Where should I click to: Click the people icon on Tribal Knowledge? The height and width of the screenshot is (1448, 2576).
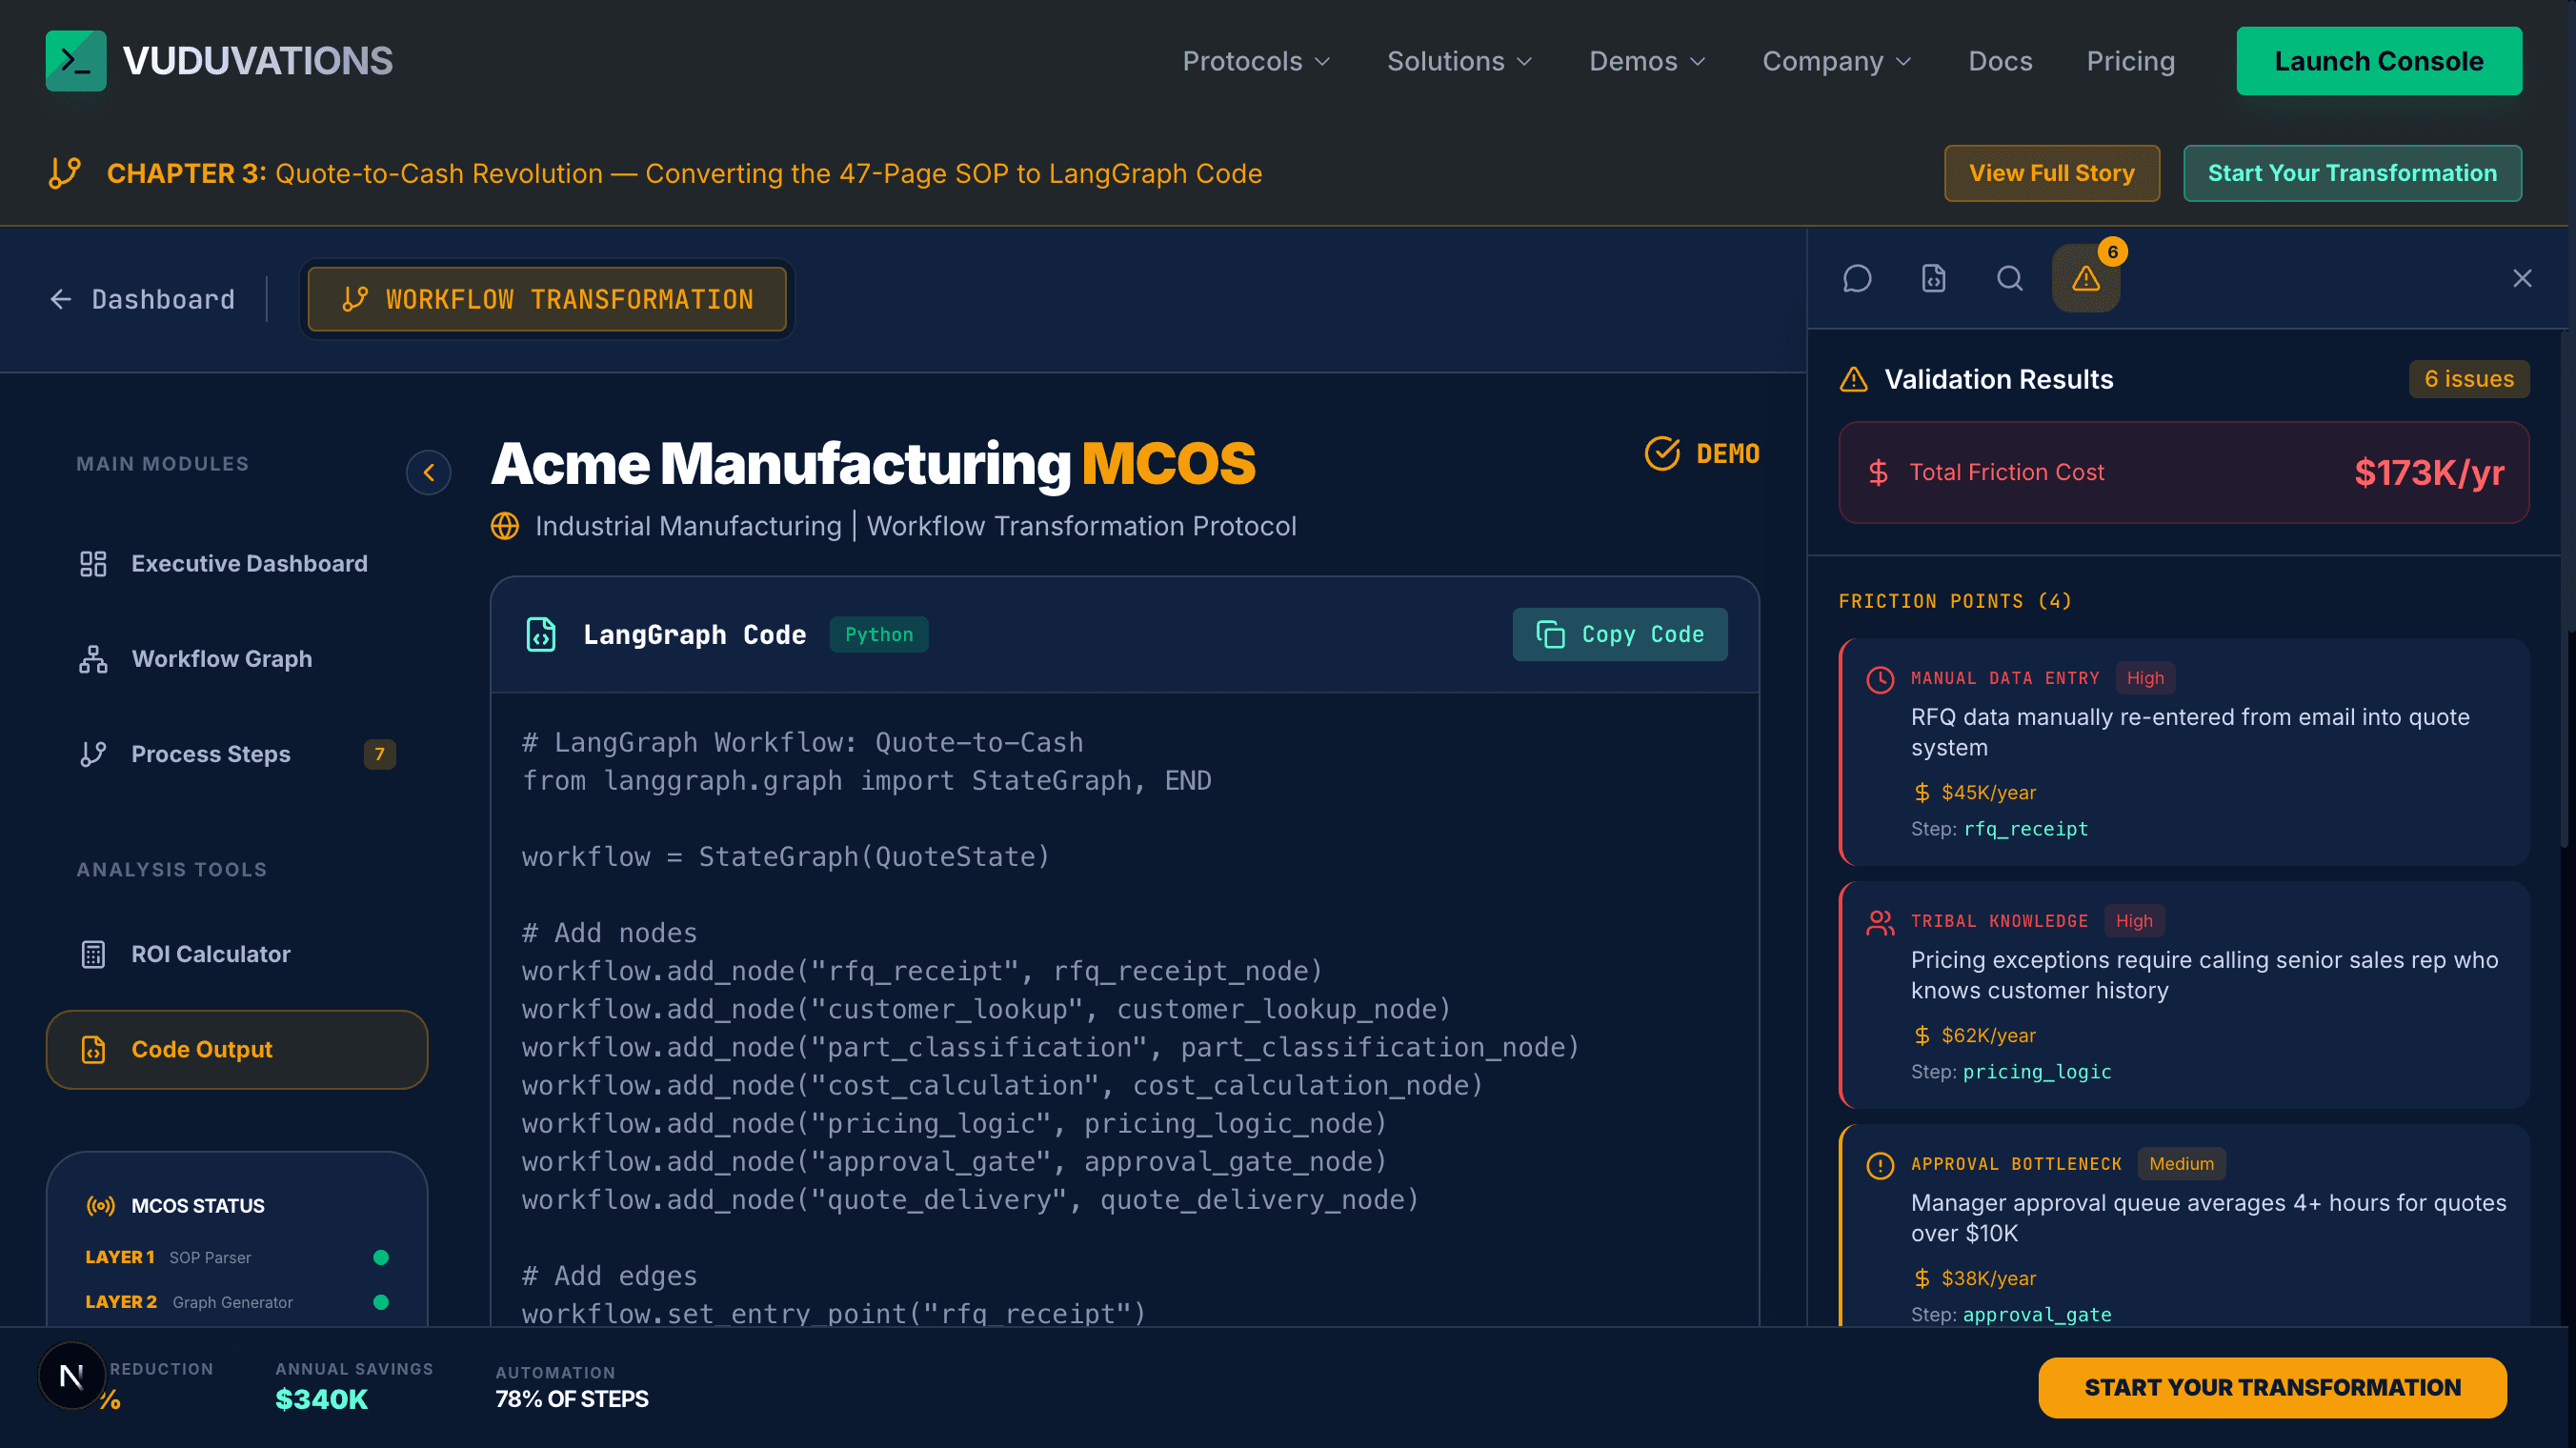[1880, 922]
